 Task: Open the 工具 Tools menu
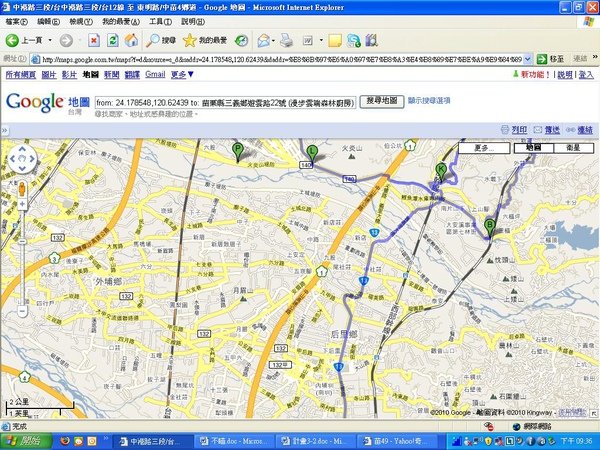click(x=160, y=22)
